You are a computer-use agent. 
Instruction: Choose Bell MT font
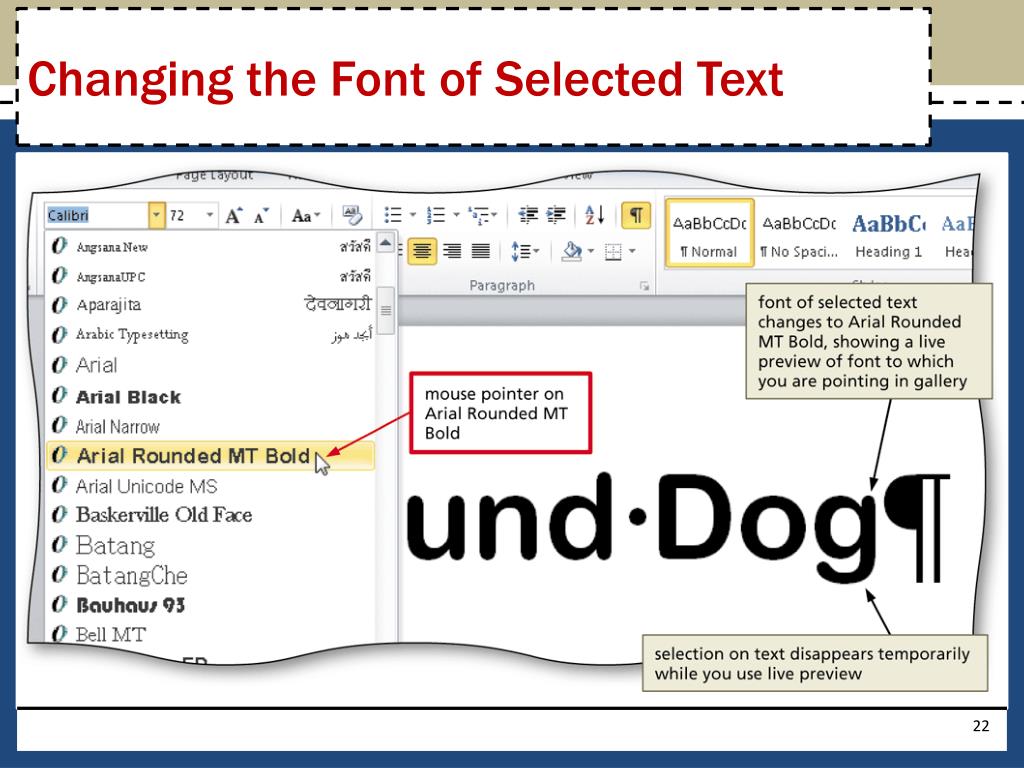pyautogui.click(x=210, y=634)
